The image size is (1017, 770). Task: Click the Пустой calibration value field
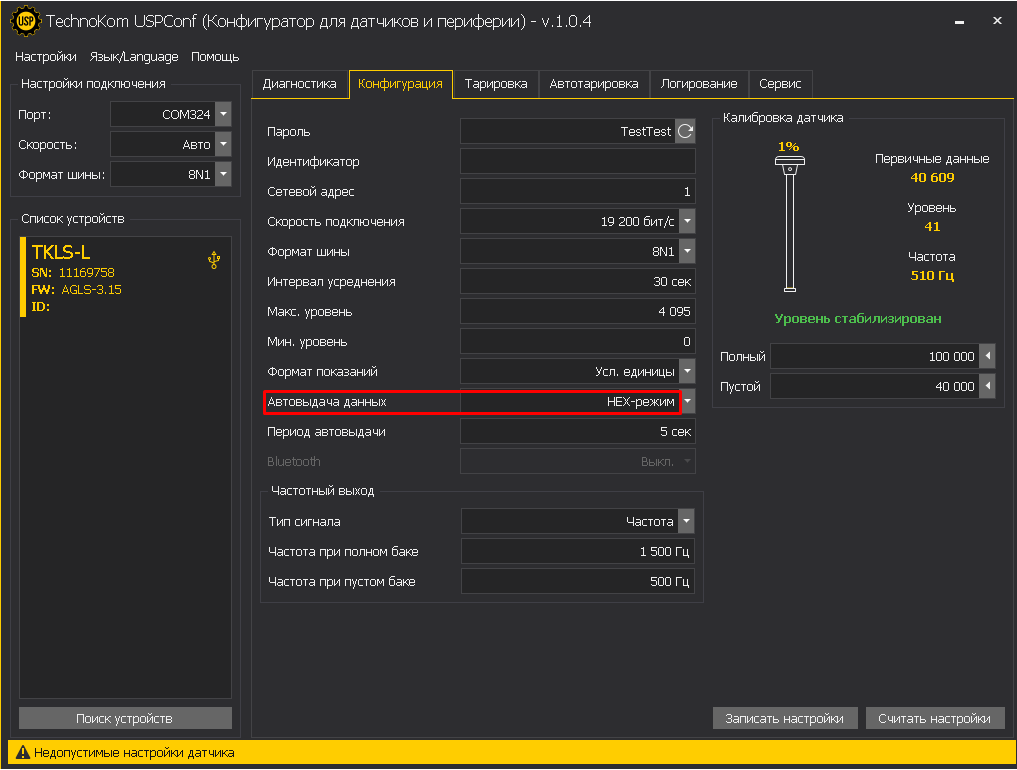click(x=875, y=386)
